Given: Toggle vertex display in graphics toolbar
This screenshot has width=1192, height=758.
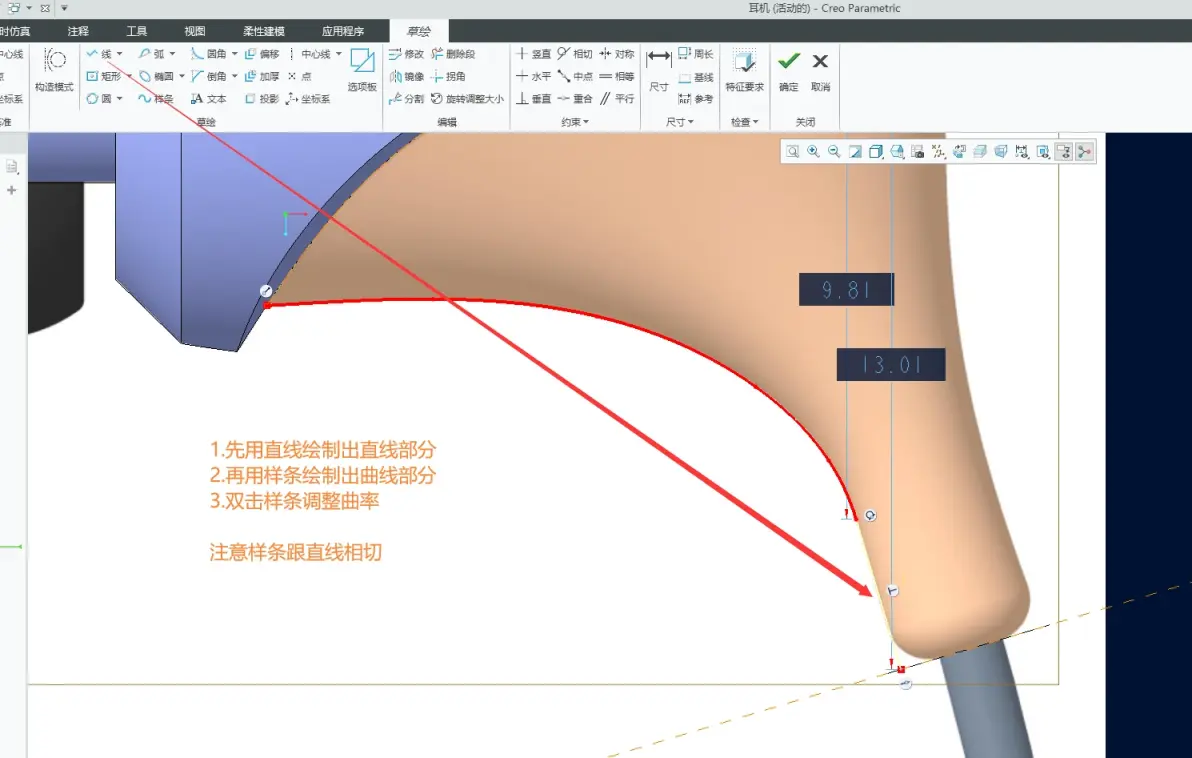Looking at the screenshot, I should point(1084,152).
